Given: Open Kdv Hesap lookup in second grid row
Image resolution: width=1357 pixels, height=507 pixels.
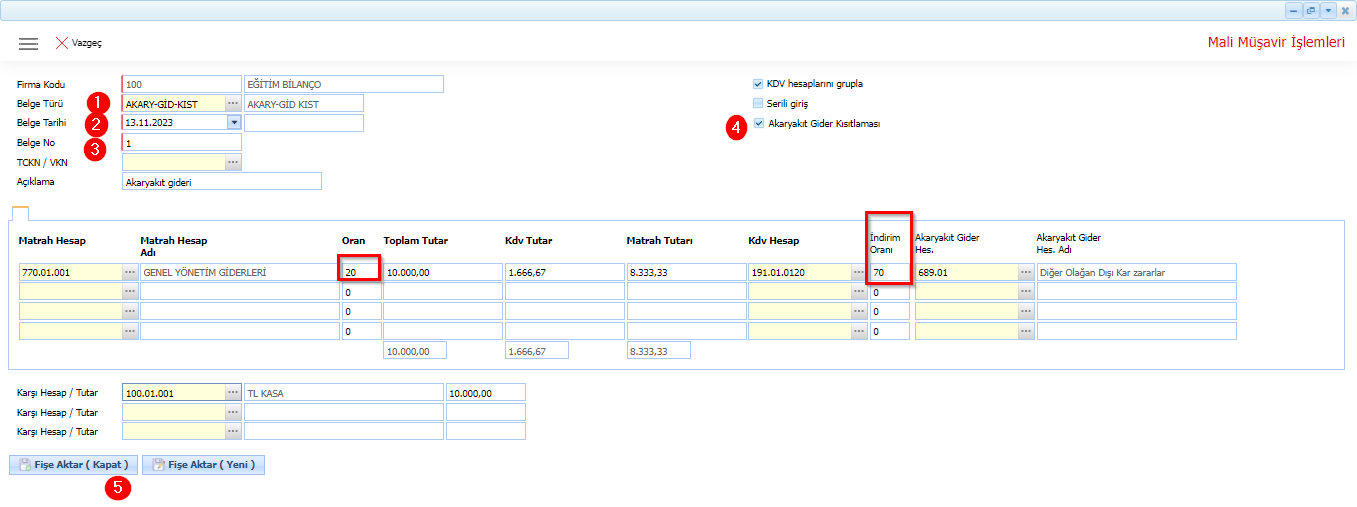Looking at the screenshot, I should (x=859, y=291).
